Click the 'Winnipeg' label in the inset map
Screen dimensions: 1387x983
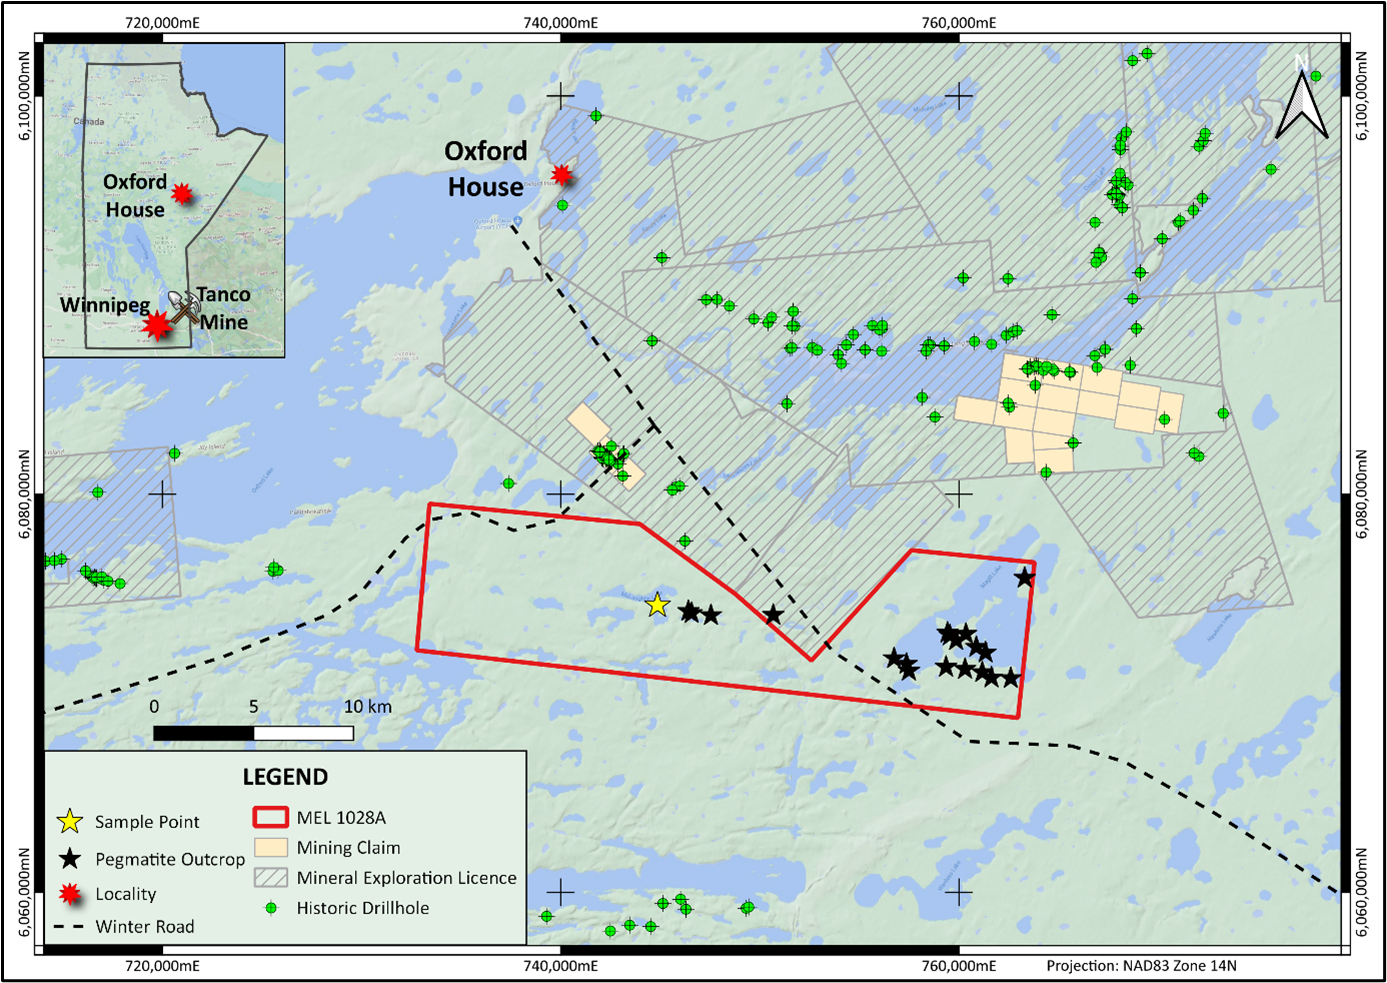click(x=105, y=305)
